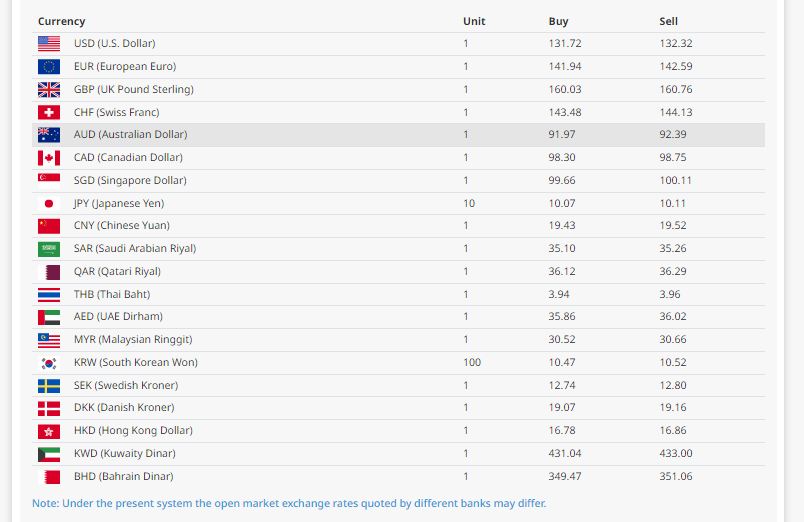Click the United States flag icon
The image size is (804, 522).
coord(49,44)
